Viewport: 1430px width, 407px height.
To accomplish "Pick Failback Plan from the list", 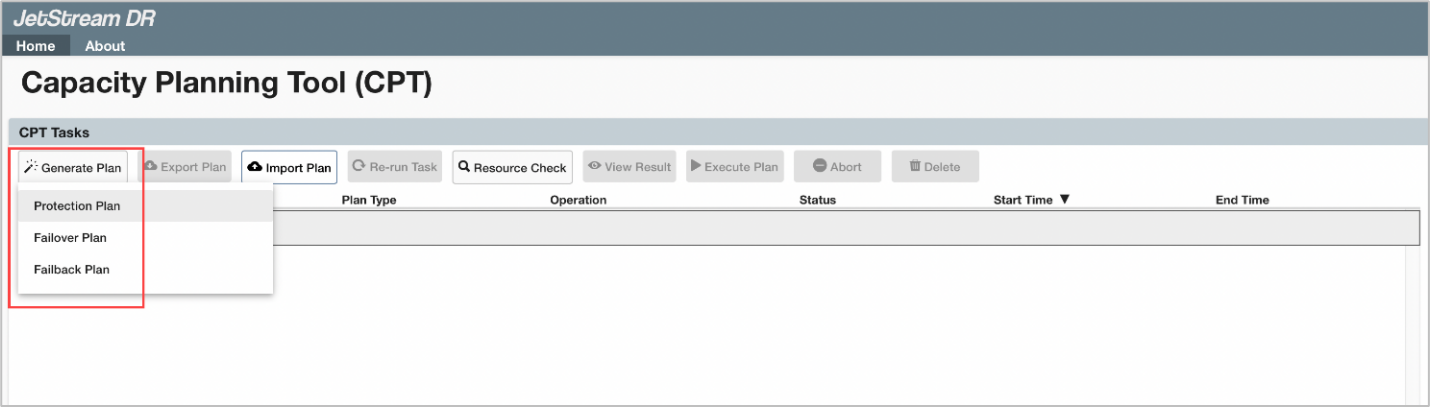I will click(x=71, y=270).
